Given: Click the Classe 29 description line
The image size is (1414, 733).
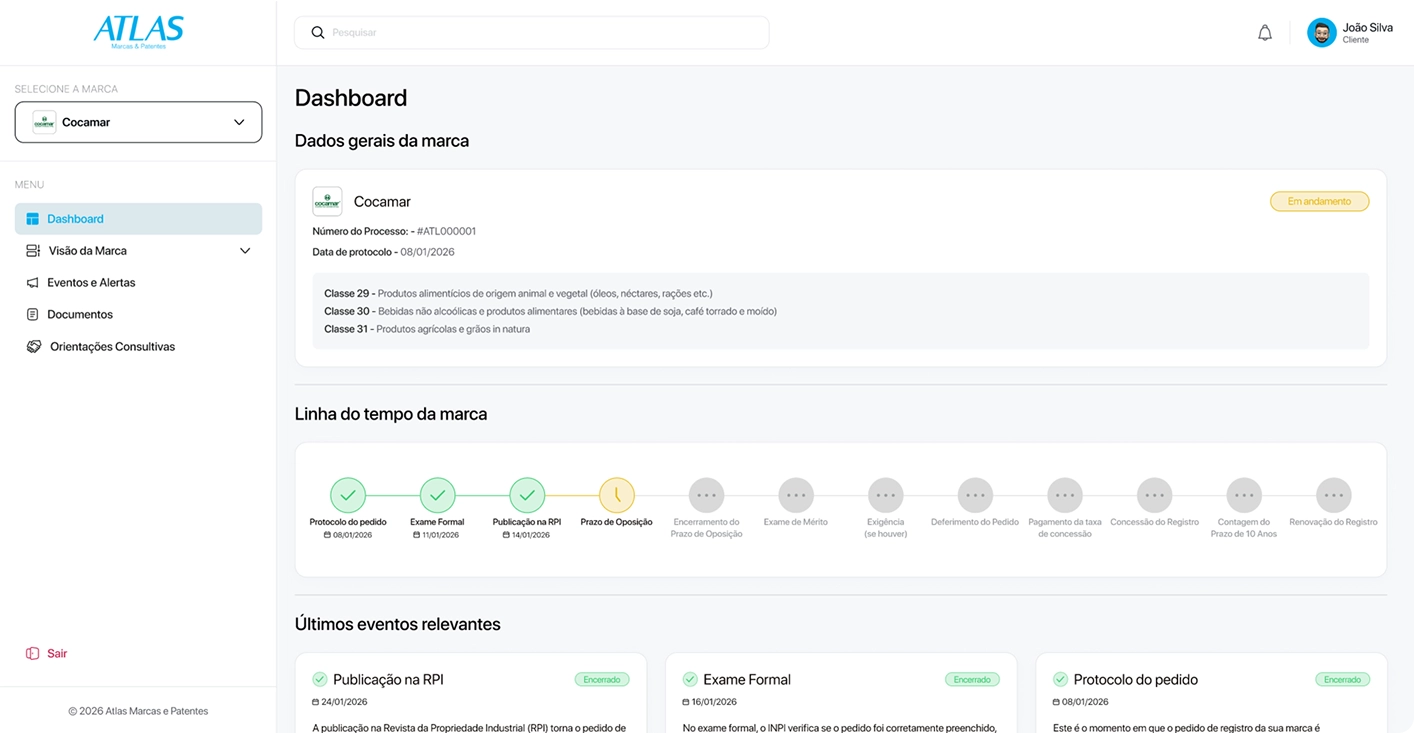Looking at the screenshot, I should pyautogui.click(x=518, y=294).
